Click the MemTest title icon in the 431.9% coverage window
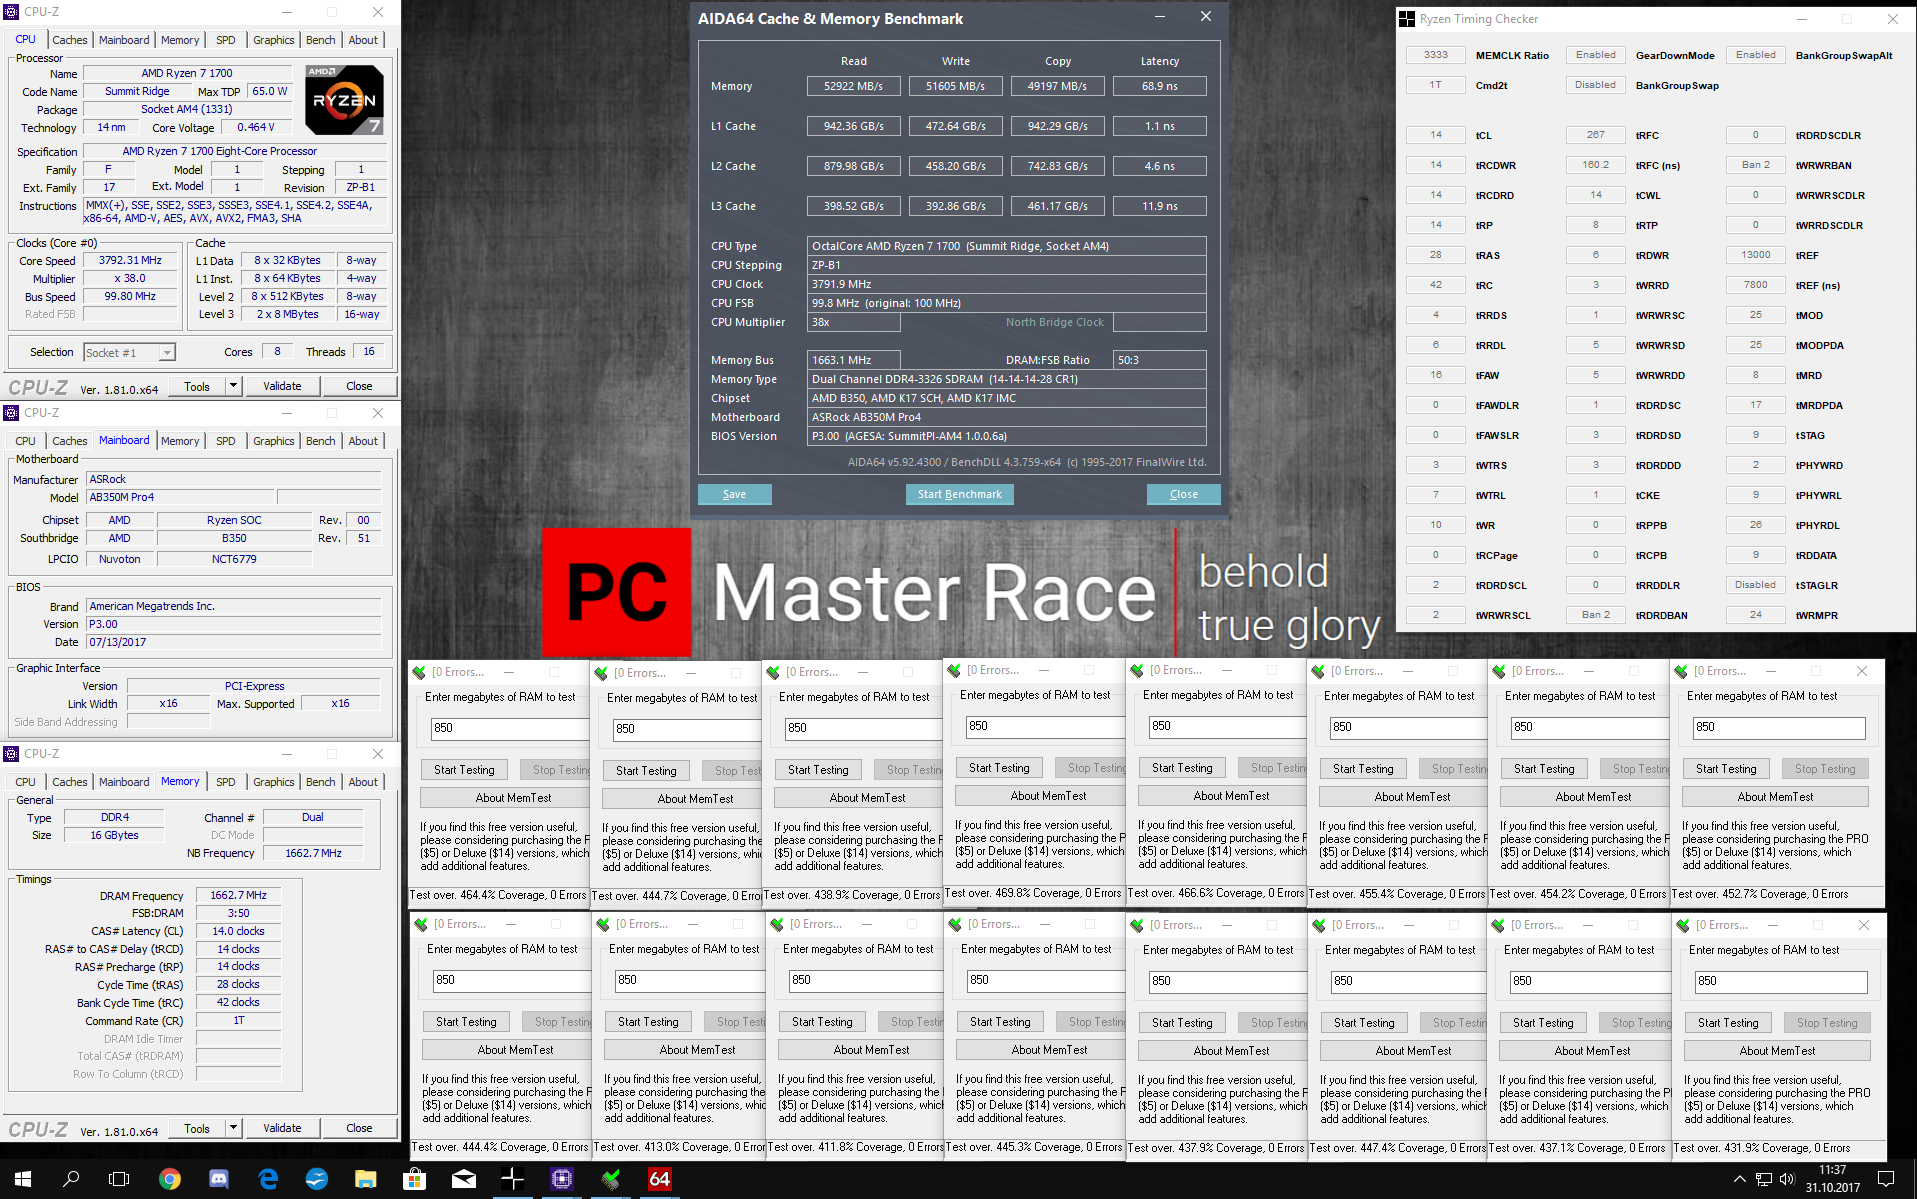Viewport: 1917px width, 1199px height. tap(1684, 925)
